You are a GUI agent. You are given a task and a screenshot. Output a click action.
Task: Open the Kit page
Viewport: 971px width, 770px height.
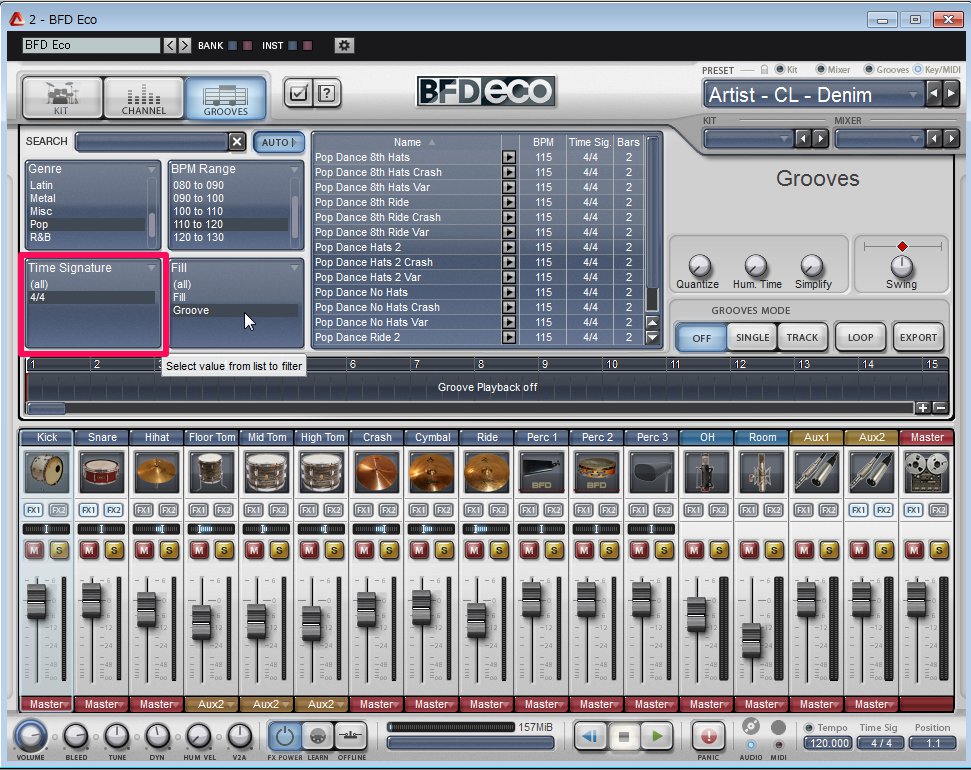point(62,97)
